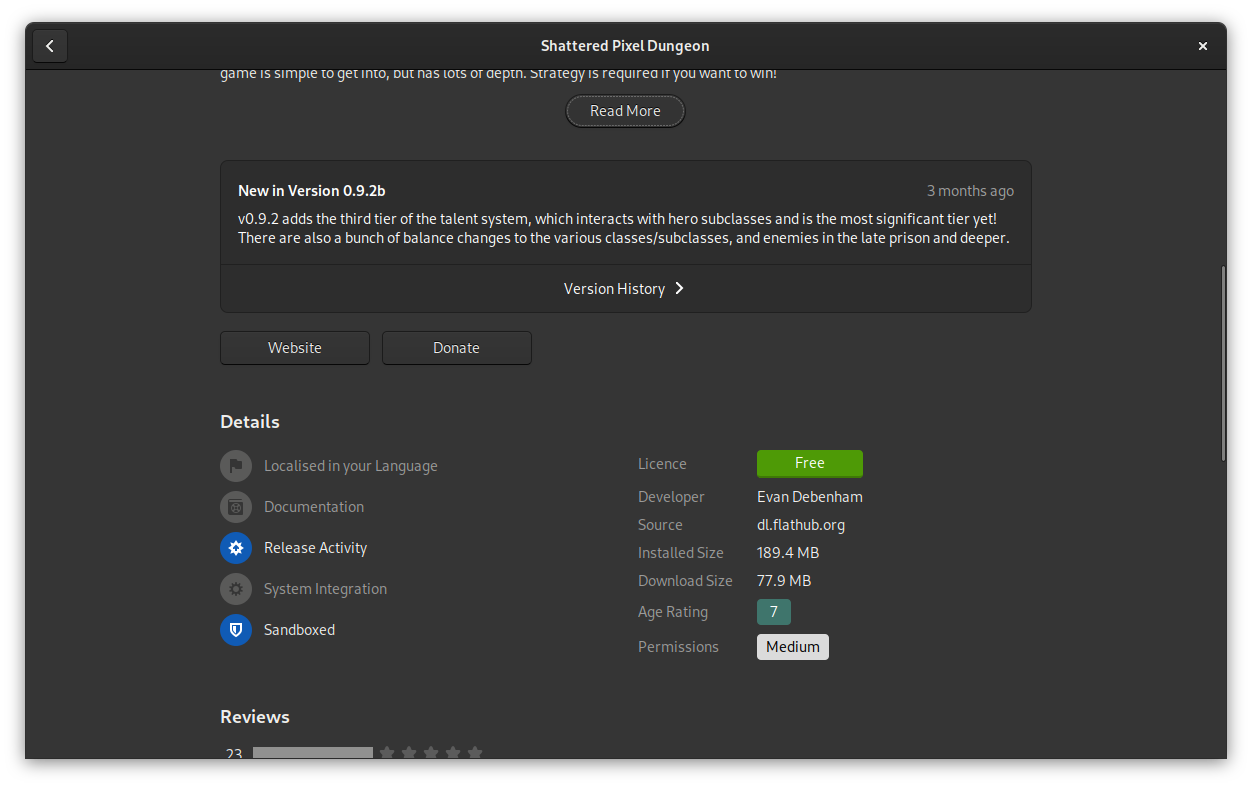Image resolution: width=1252 pixels, height=787 pixels.
Task: Click the 'New in Version 0.9.2b' heading
Action: 312,191
